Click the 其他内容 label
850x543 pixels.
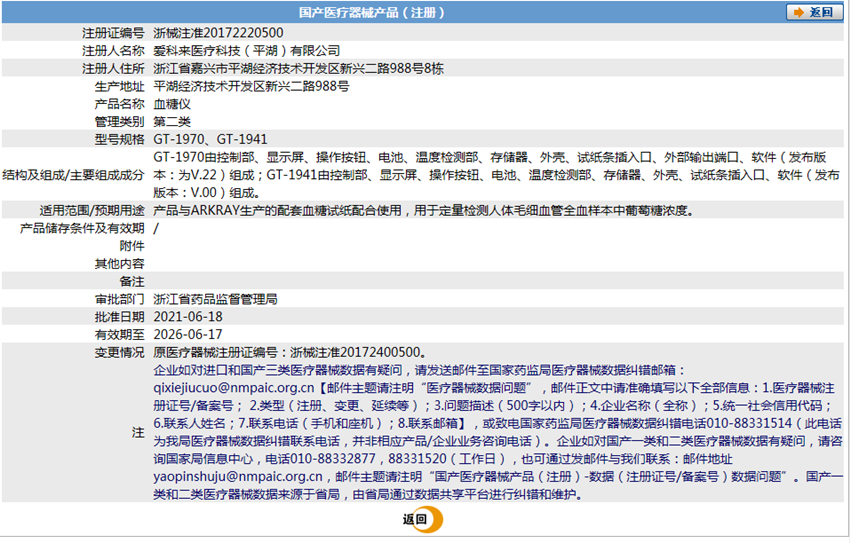119,264
